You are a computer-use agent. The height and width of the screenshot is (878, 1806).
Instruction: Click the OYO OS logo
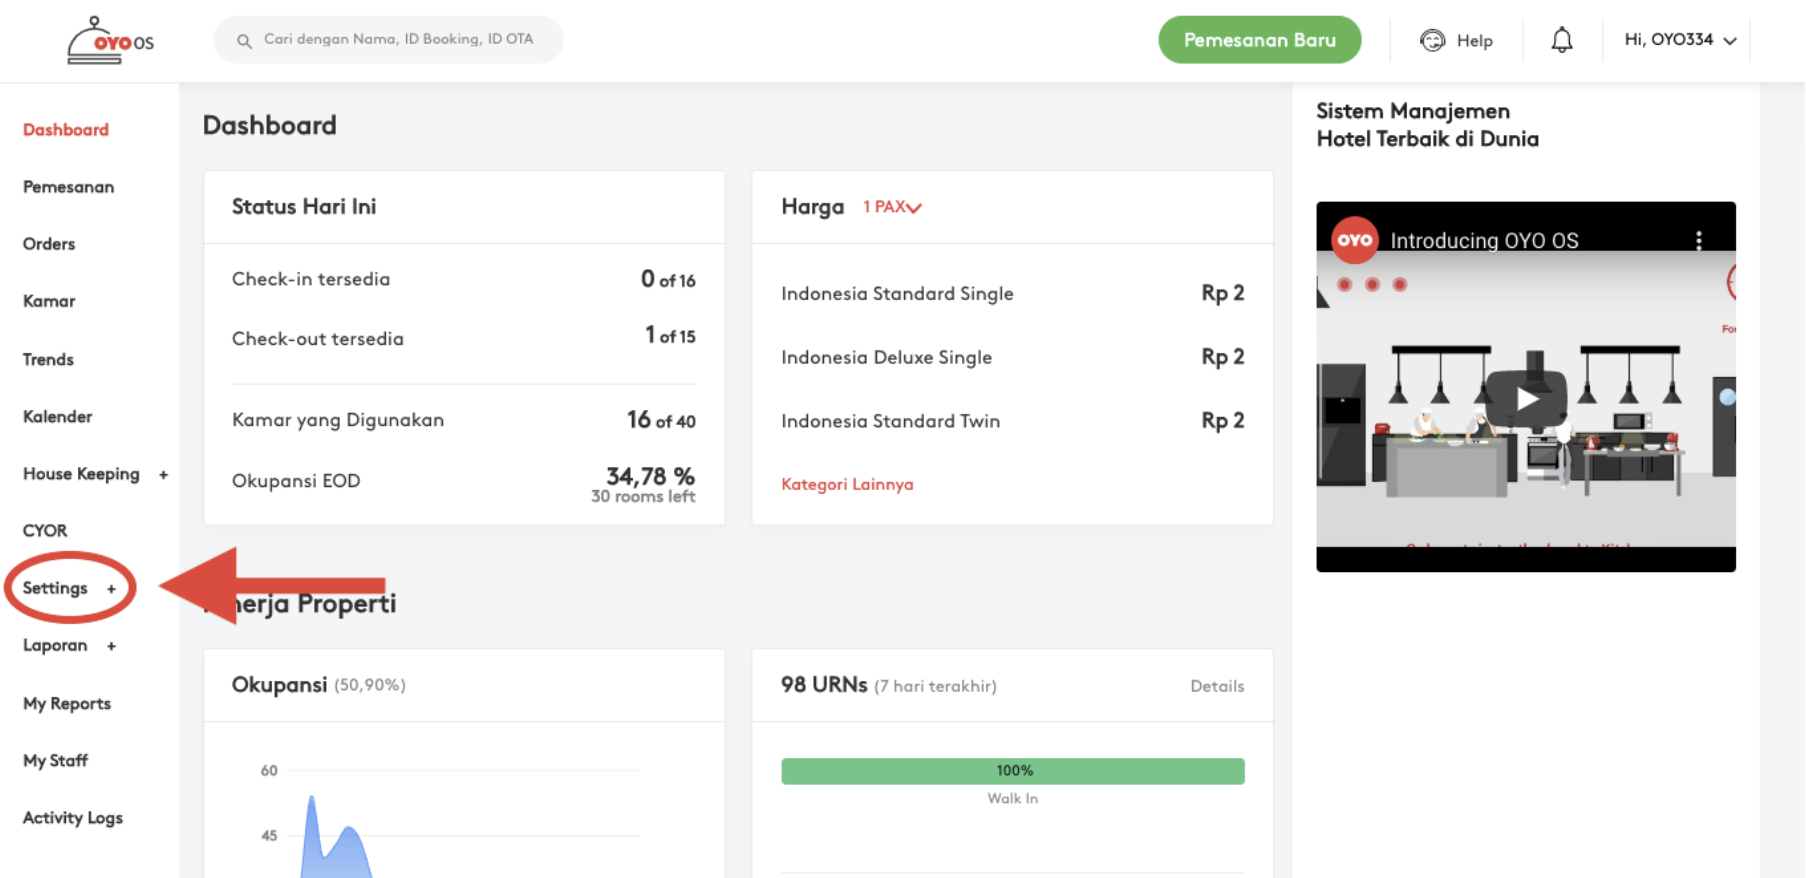tap(110, 41)
